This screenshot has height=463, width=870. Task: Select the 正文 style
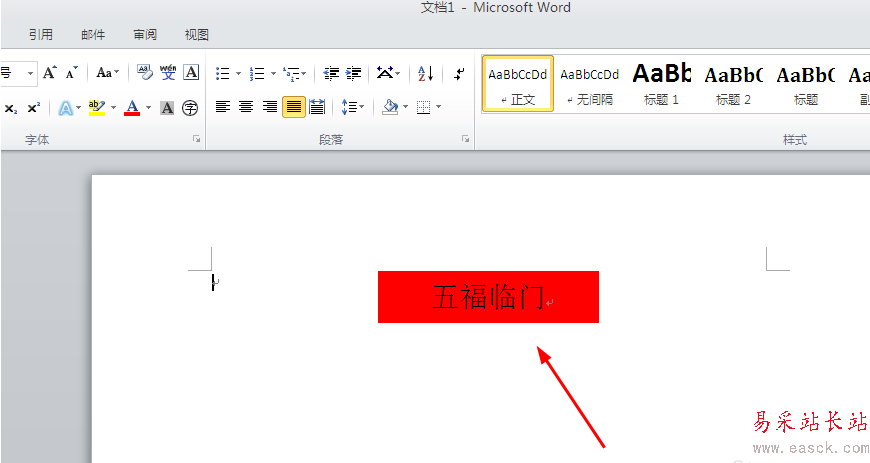click(518, 84)
